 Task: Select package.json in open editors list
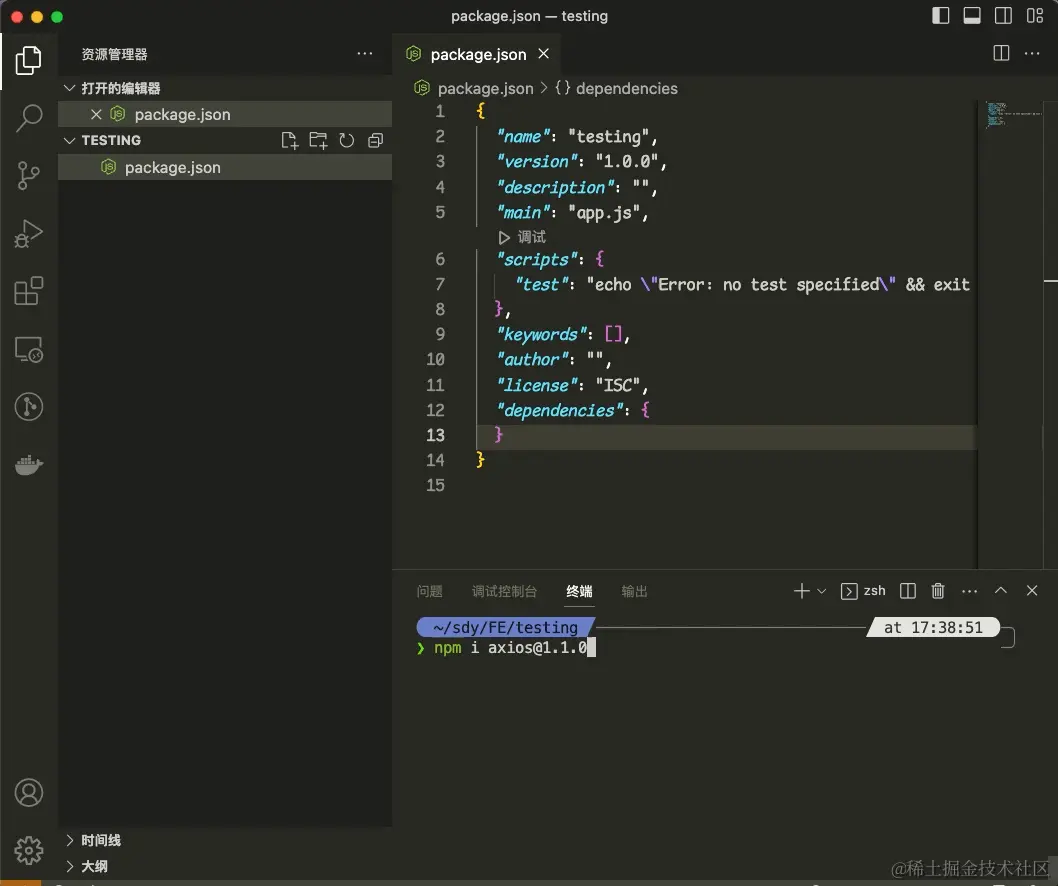tap(225, 115)
